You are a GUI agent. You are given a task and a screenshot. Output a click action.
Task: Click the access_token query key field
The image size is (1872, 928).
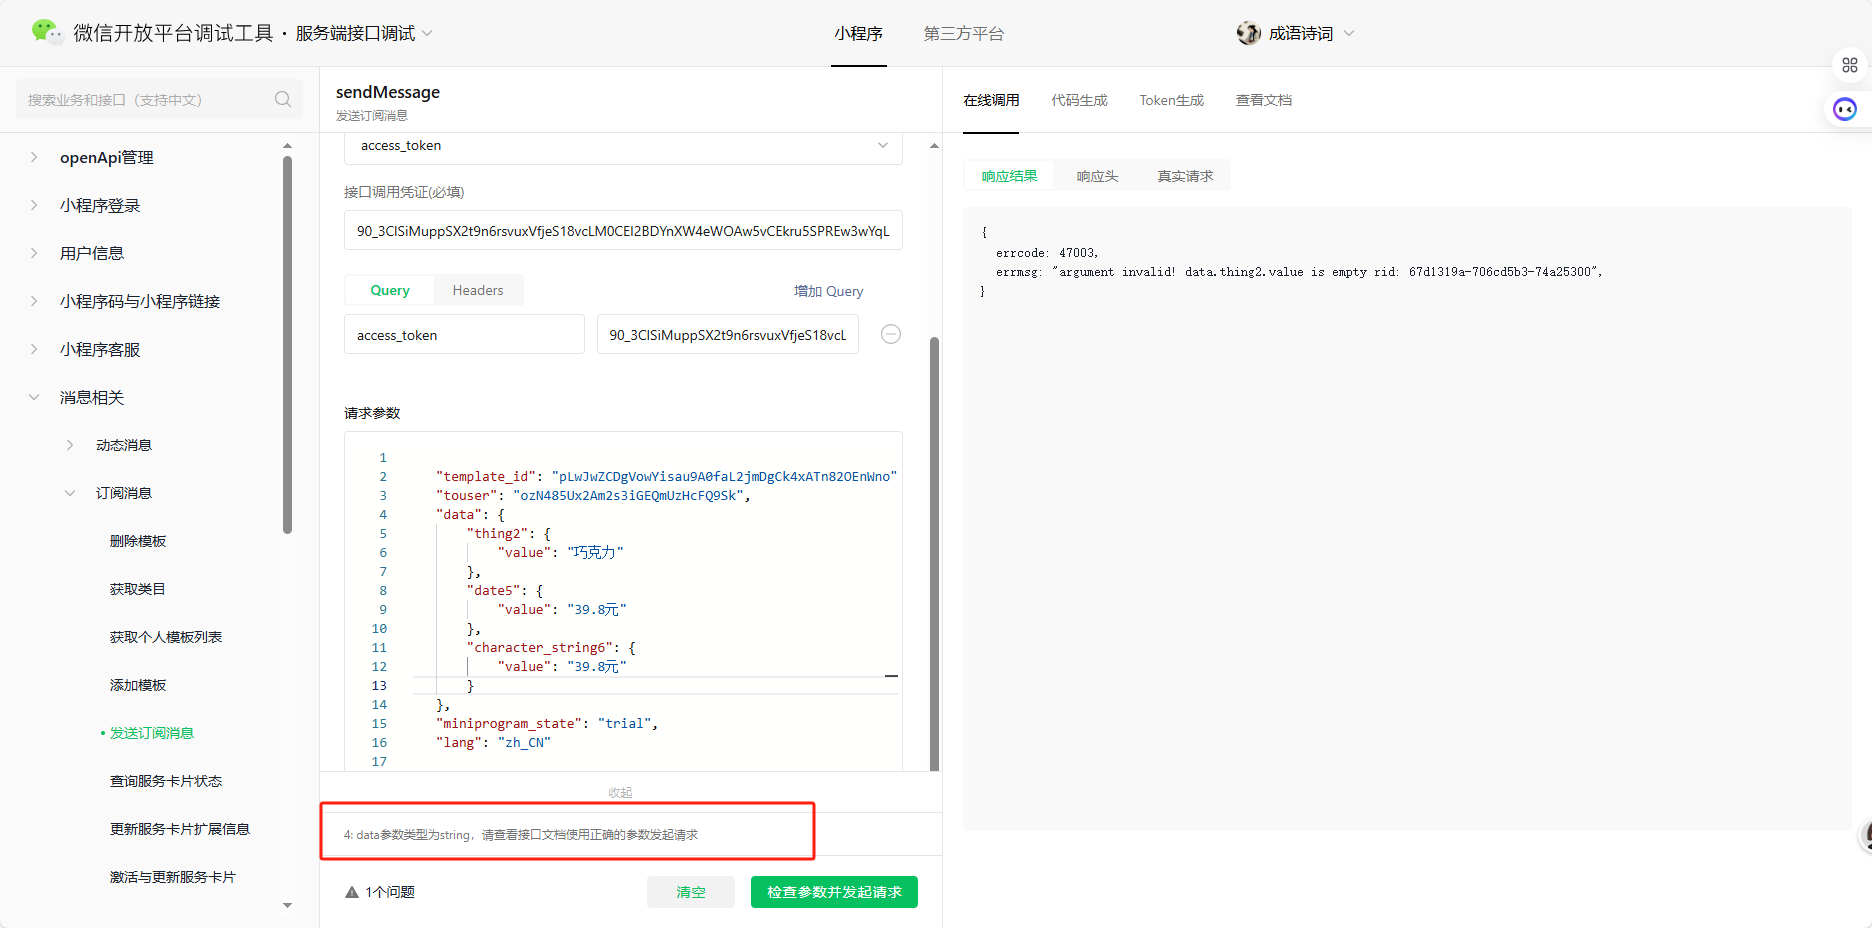pos(464,335)
